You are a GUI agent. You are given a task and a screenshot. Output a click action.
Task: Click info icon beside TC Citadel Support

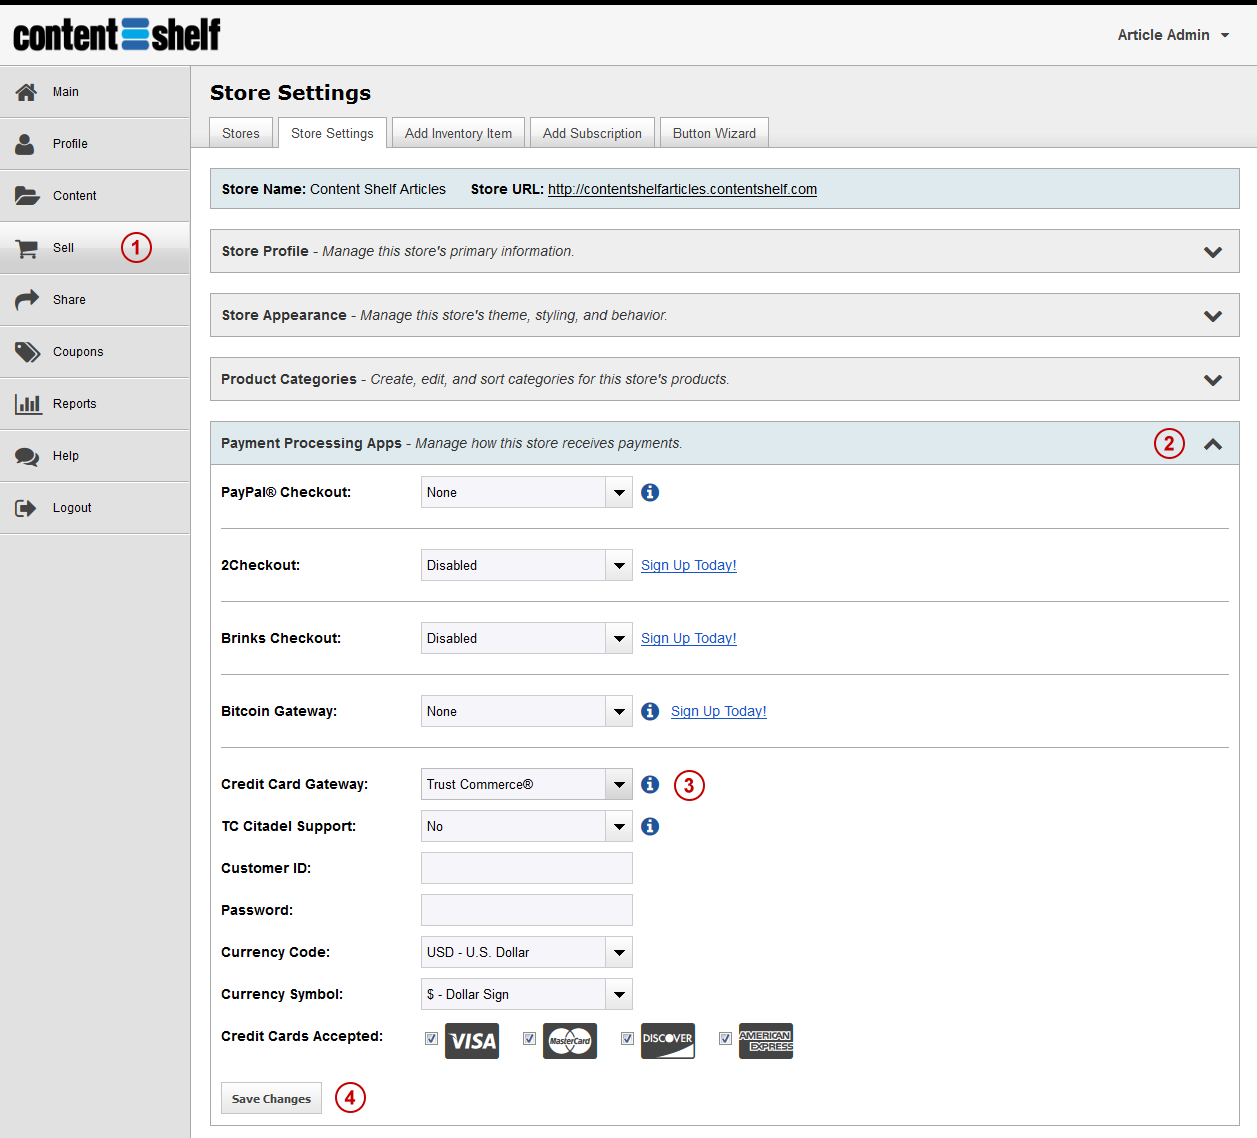click(650, 826)
